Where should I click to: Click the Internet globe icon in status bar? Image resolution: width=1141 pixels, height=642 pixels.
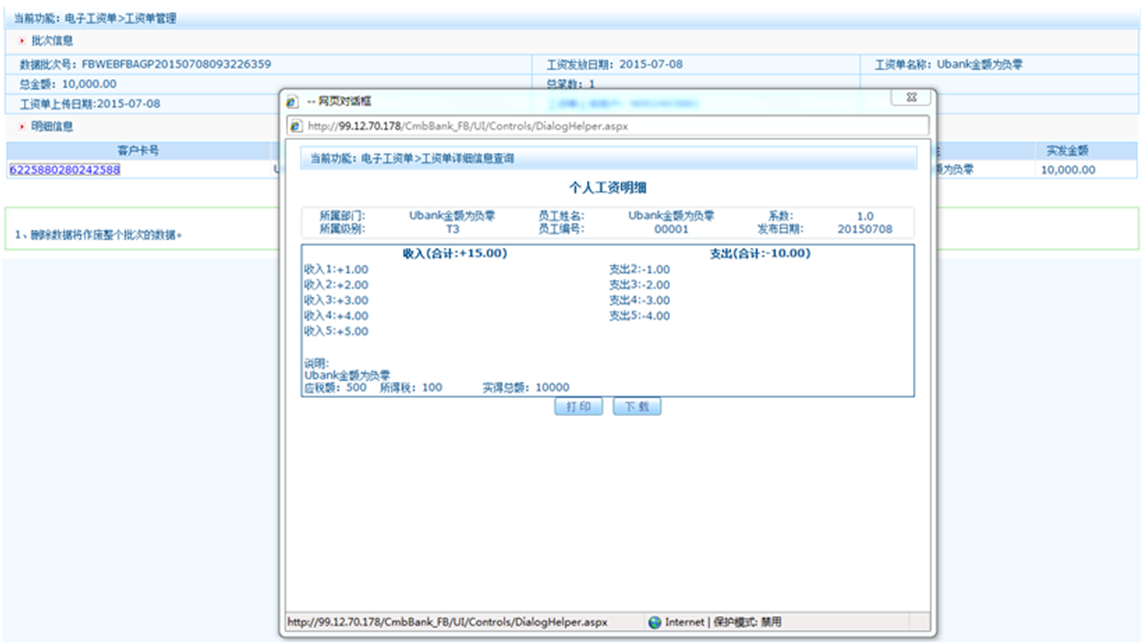[655, 622]
